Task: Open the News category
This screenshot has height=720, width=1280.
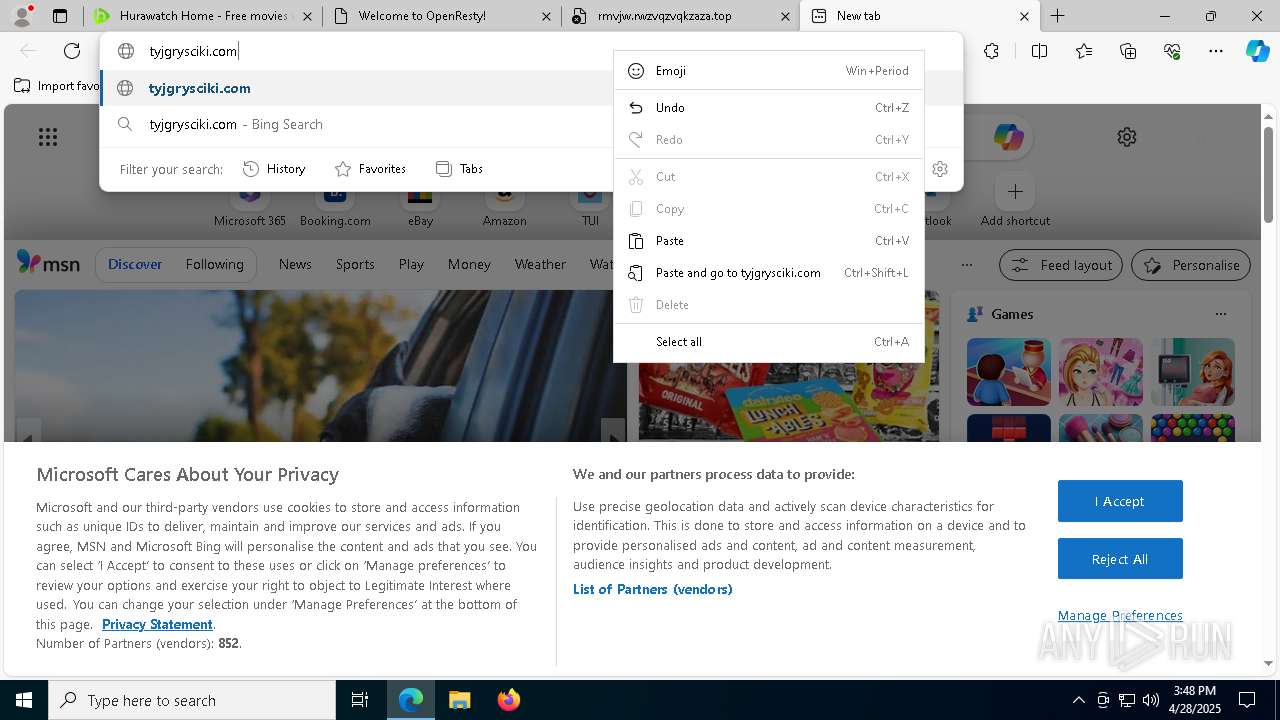Action: pos(295,264)
